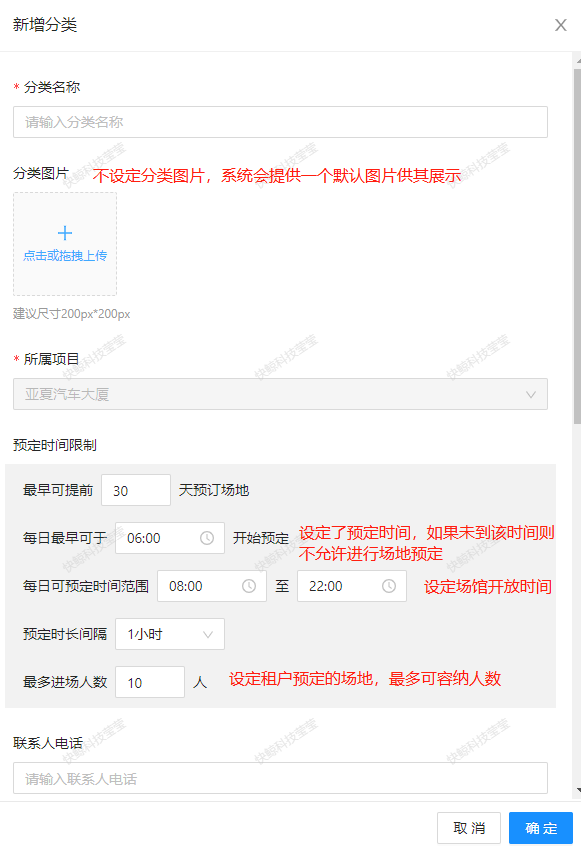Expand the 所属项目 dropdown chevron
This screenshot has width=581, height=849.
click(x=531, y=394)
